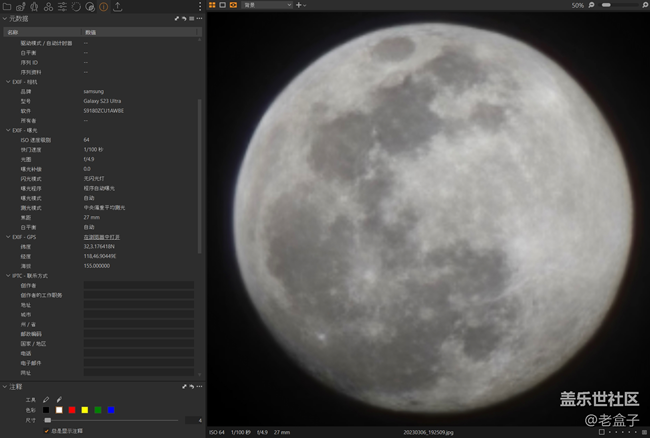Select the annotation pen tool
The image size is (650, 438).
(x=46, y=399)
